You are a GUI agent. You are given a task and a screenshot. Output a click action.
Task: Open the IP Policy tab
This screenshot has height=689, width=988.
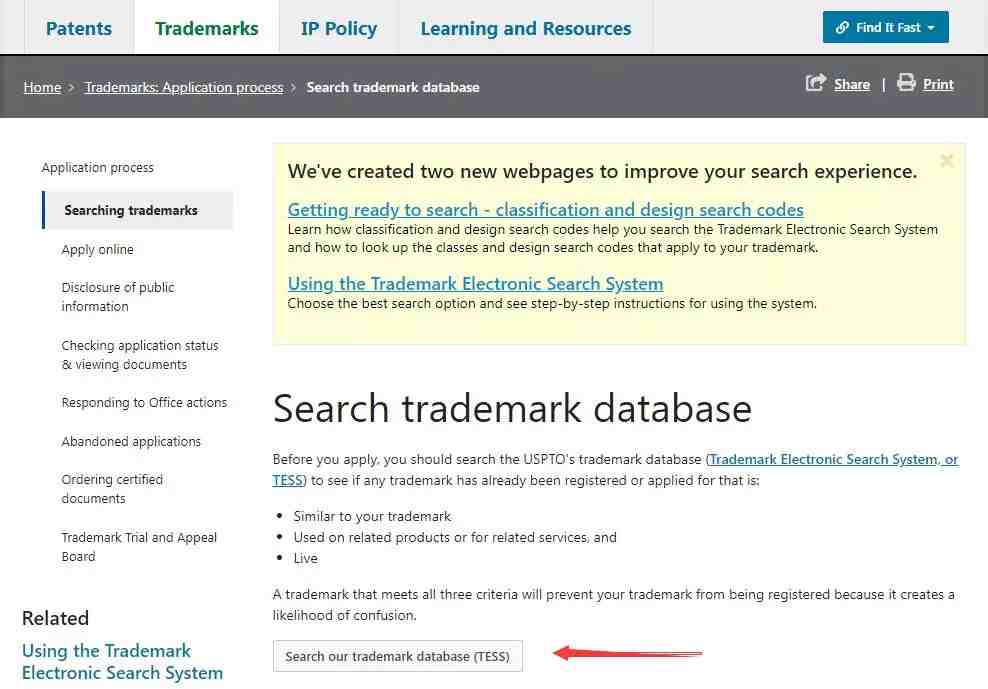(338, 28)
